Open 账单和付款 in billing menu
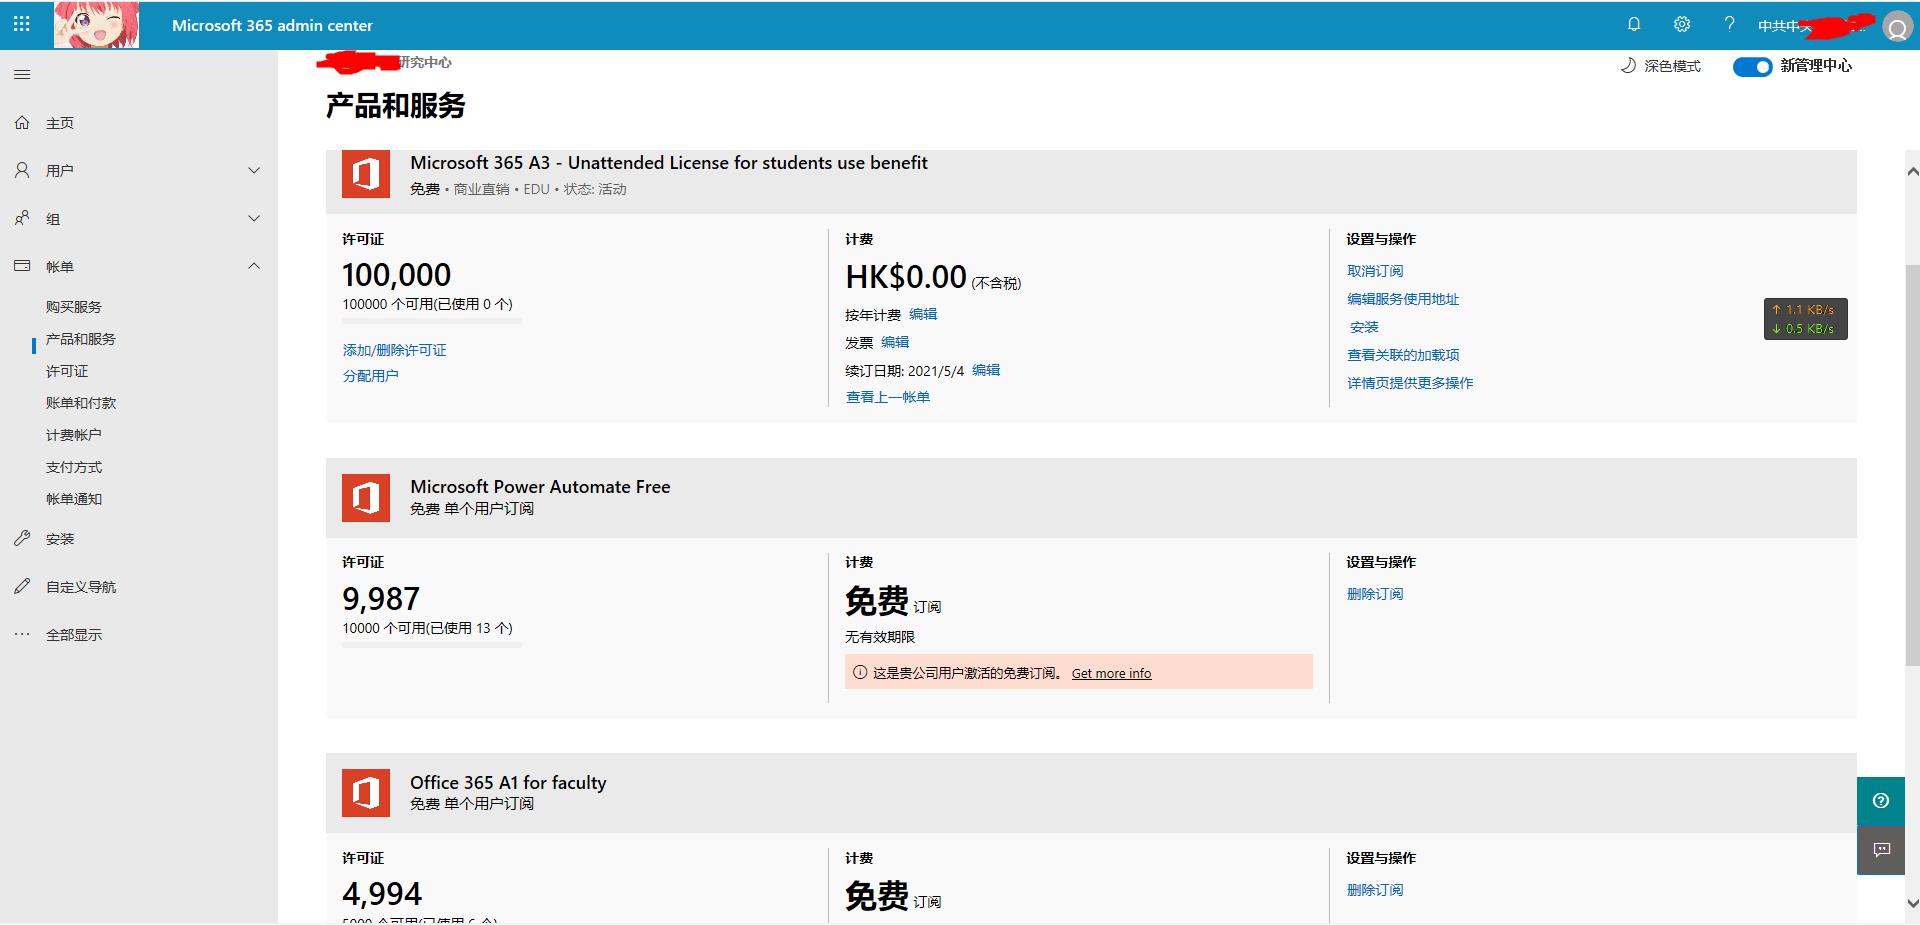1920x925 pixels. pyautogui.click(x=81, y=403)
